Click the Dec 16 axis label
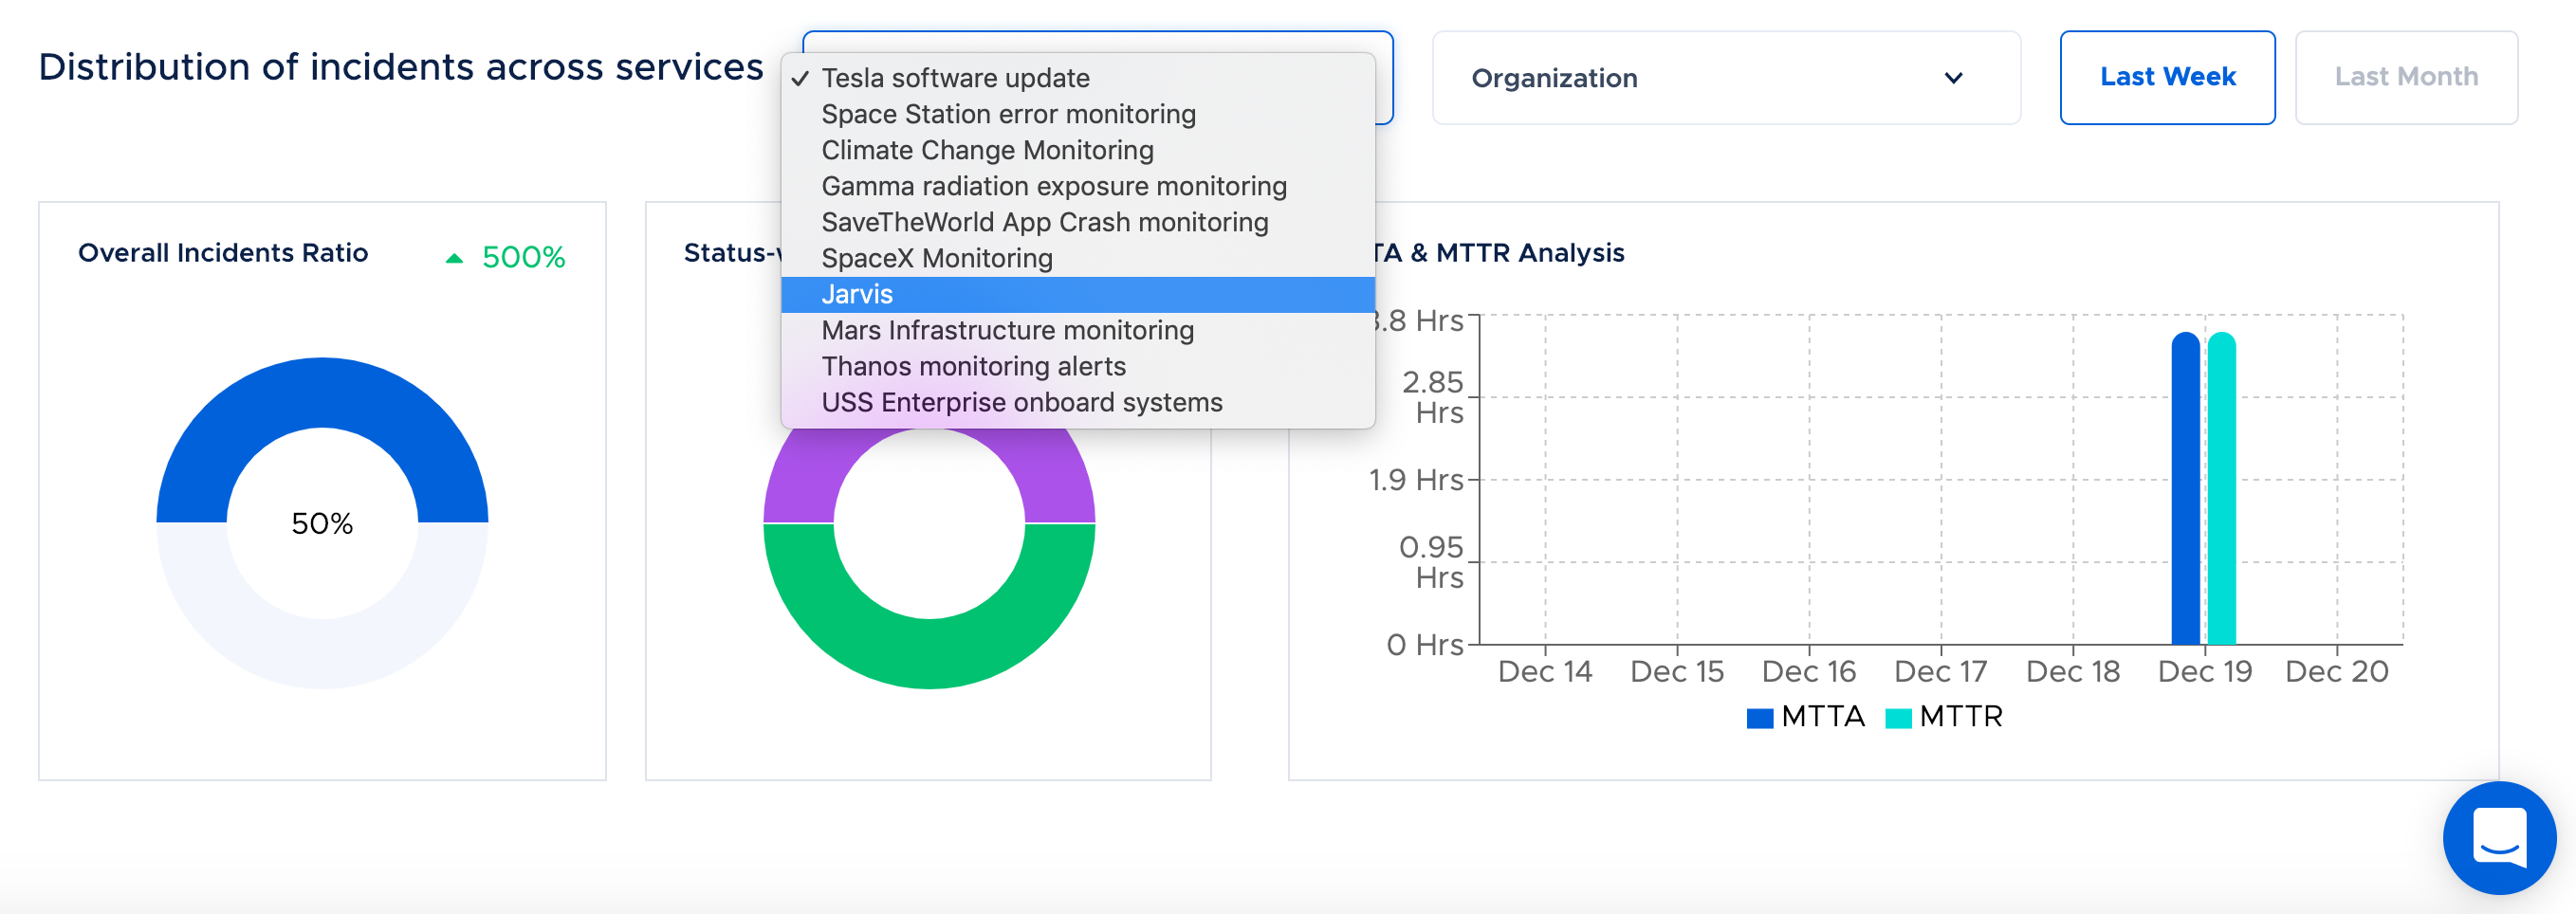The height and width of the screenshot is (914, 2576). [x=1808, y=671]
